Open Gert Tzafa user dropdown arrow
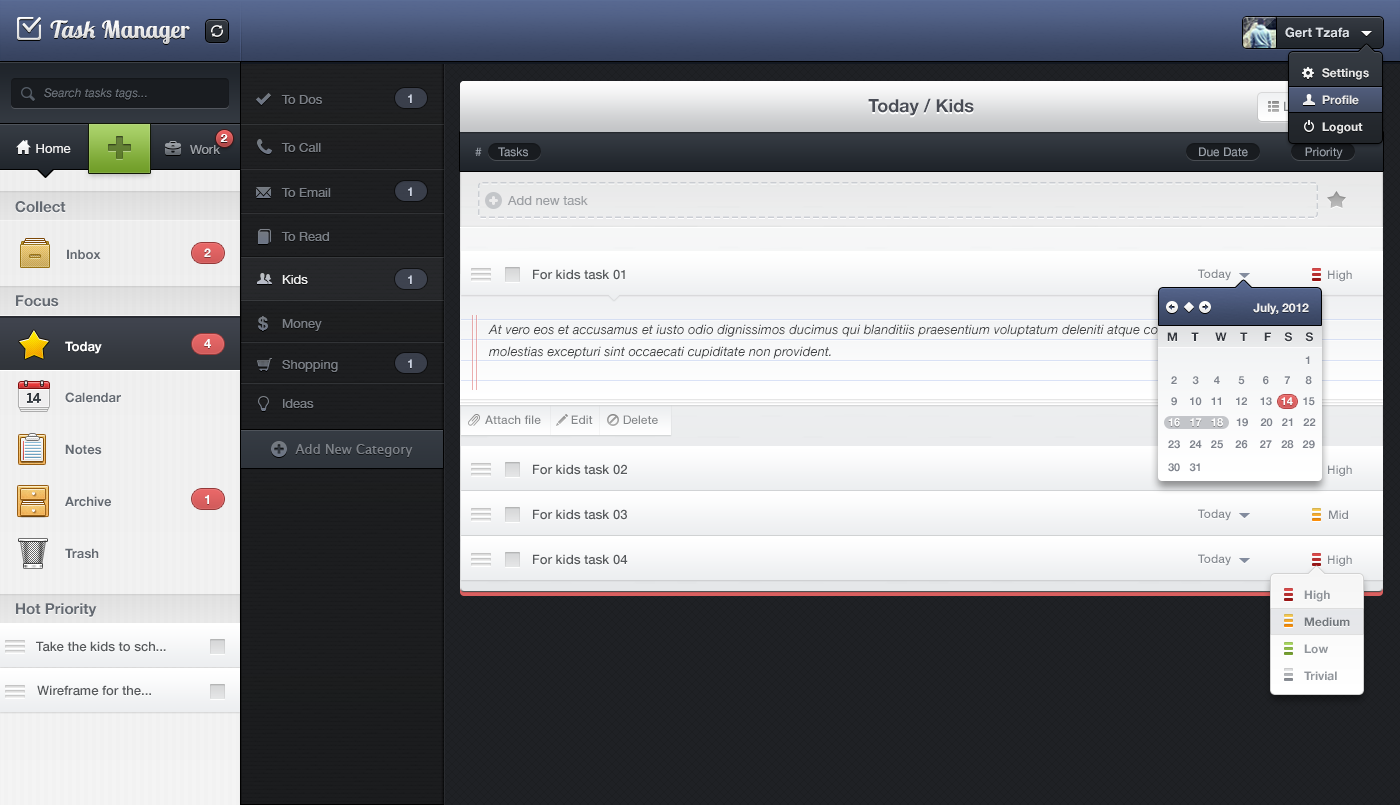Viewport: 1400px width, 805px height. point(1367,33)
